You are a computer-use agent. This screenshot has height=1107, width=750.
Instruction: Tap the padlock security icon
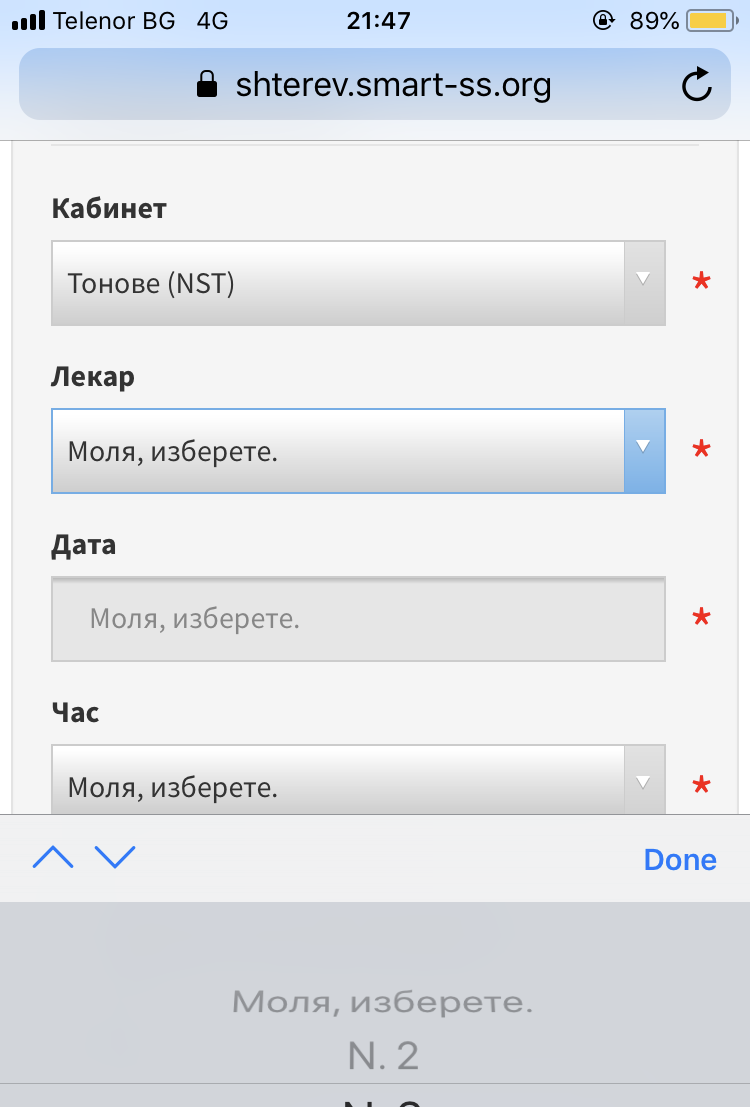pyautogui.click(x=207, y=84)
